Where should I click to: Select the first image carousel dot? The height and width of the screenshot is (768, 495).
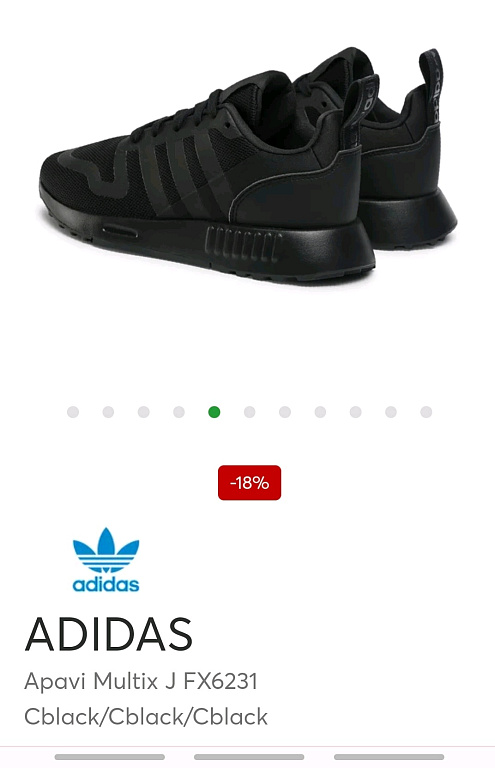pos(73,412)
